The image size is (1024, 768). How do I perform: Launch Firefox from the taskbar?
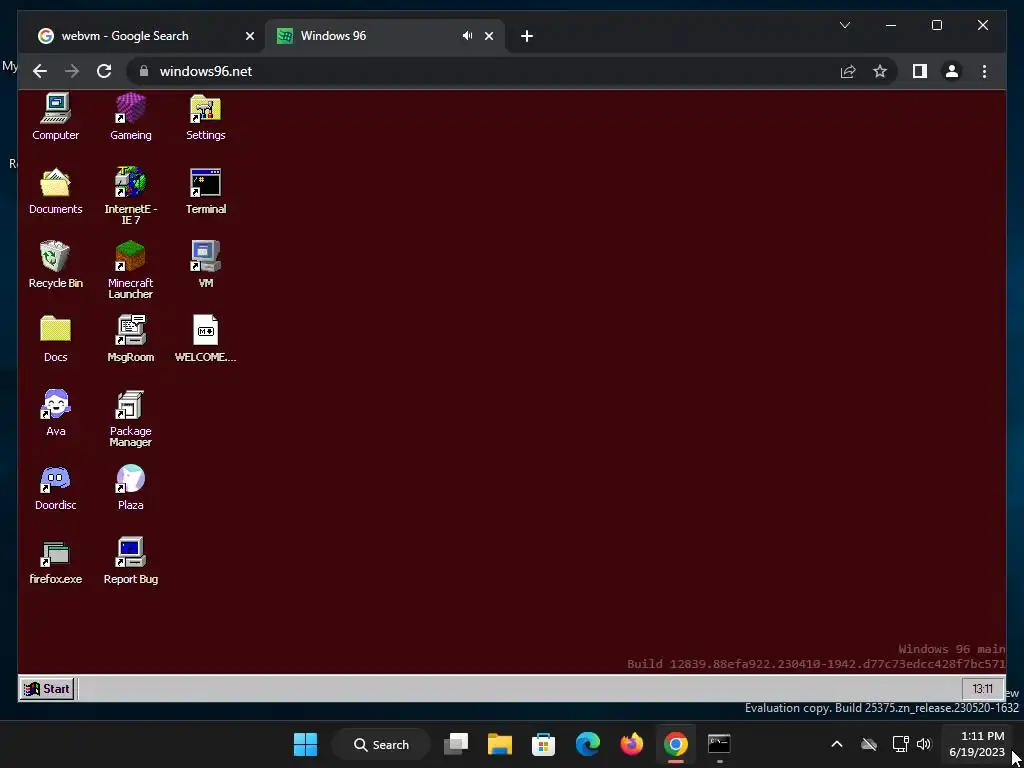coord(632,744)
